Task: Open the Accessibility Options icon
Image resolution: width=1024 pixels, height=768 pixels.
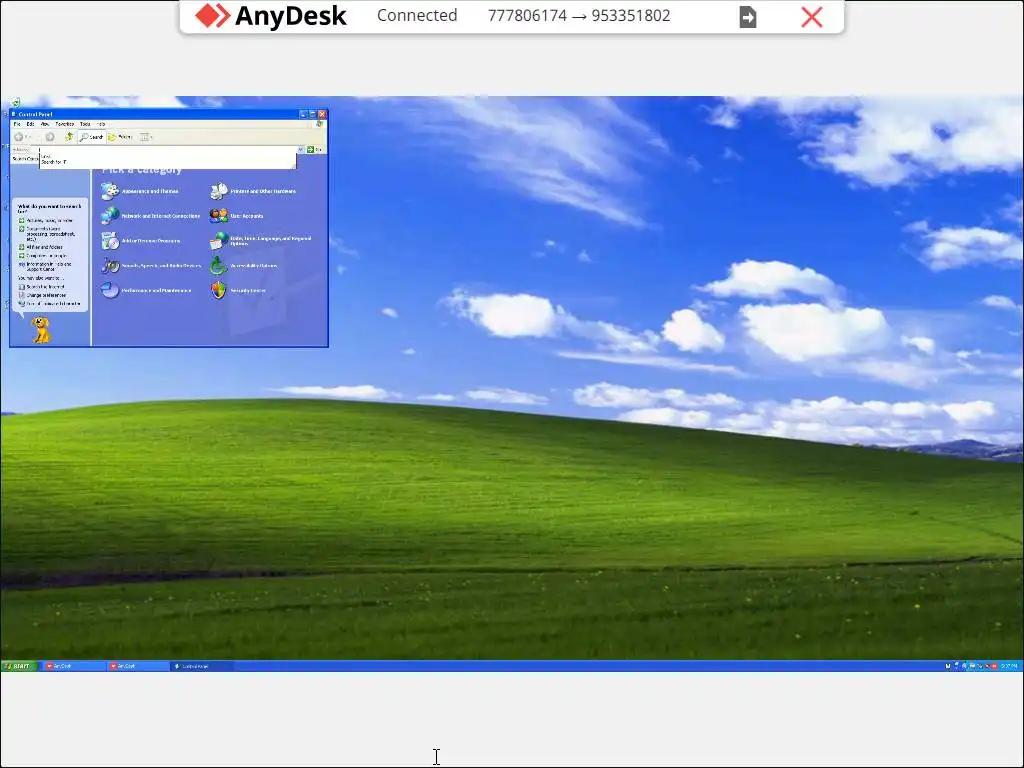Action: tap(219, 265)
